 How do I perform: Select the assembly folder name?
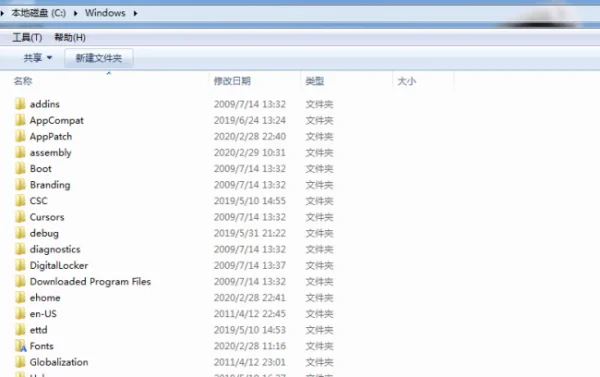51,153
